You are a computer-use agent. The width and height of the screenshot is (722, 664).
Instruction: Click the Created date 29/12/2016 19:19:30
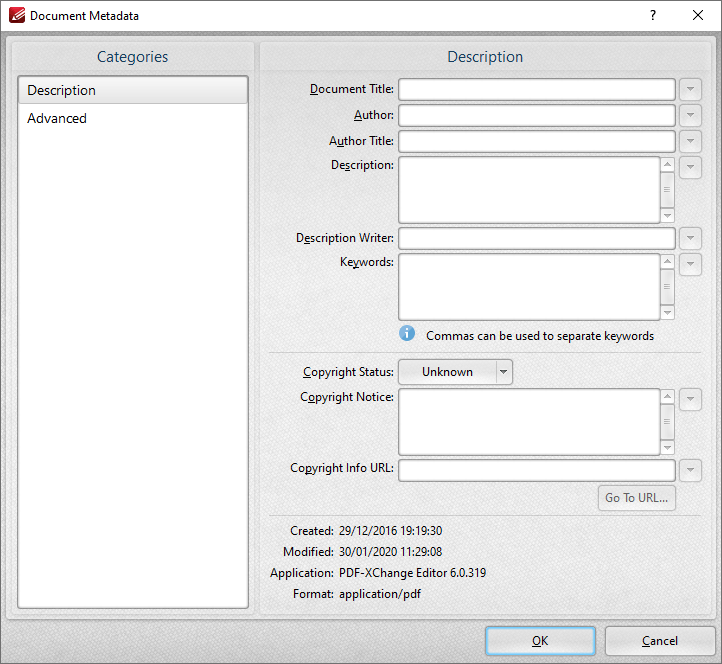(390, 531)
